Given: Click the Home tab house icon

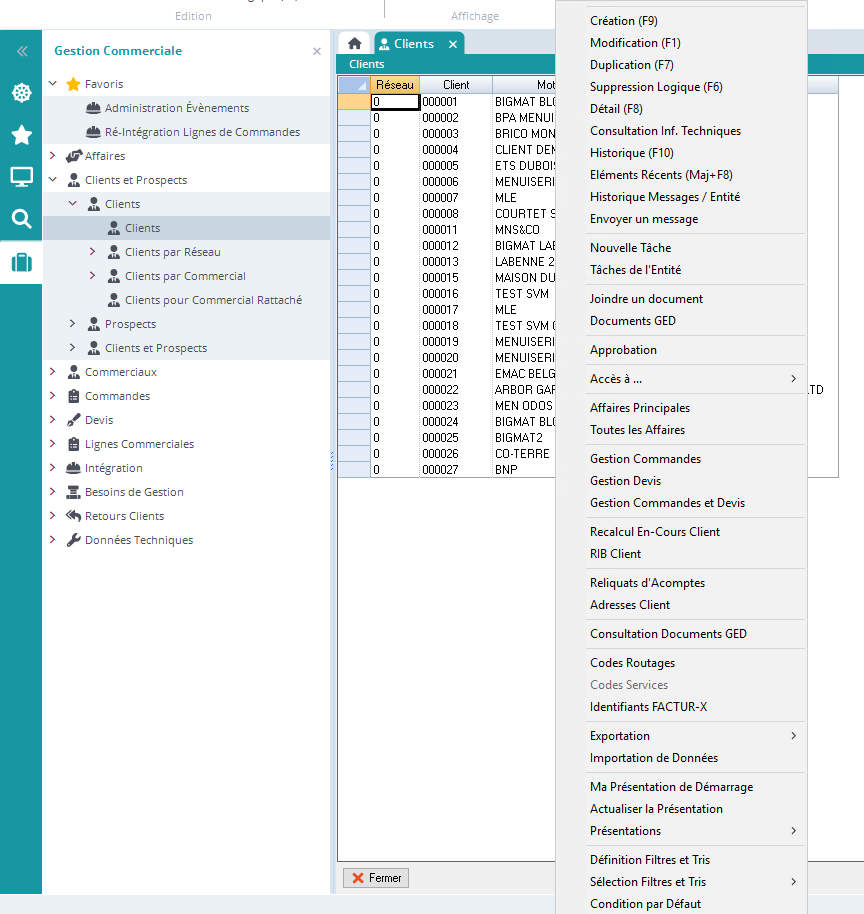Looking at the screenshot, I should pyautogui.click(x=354, y=44).
